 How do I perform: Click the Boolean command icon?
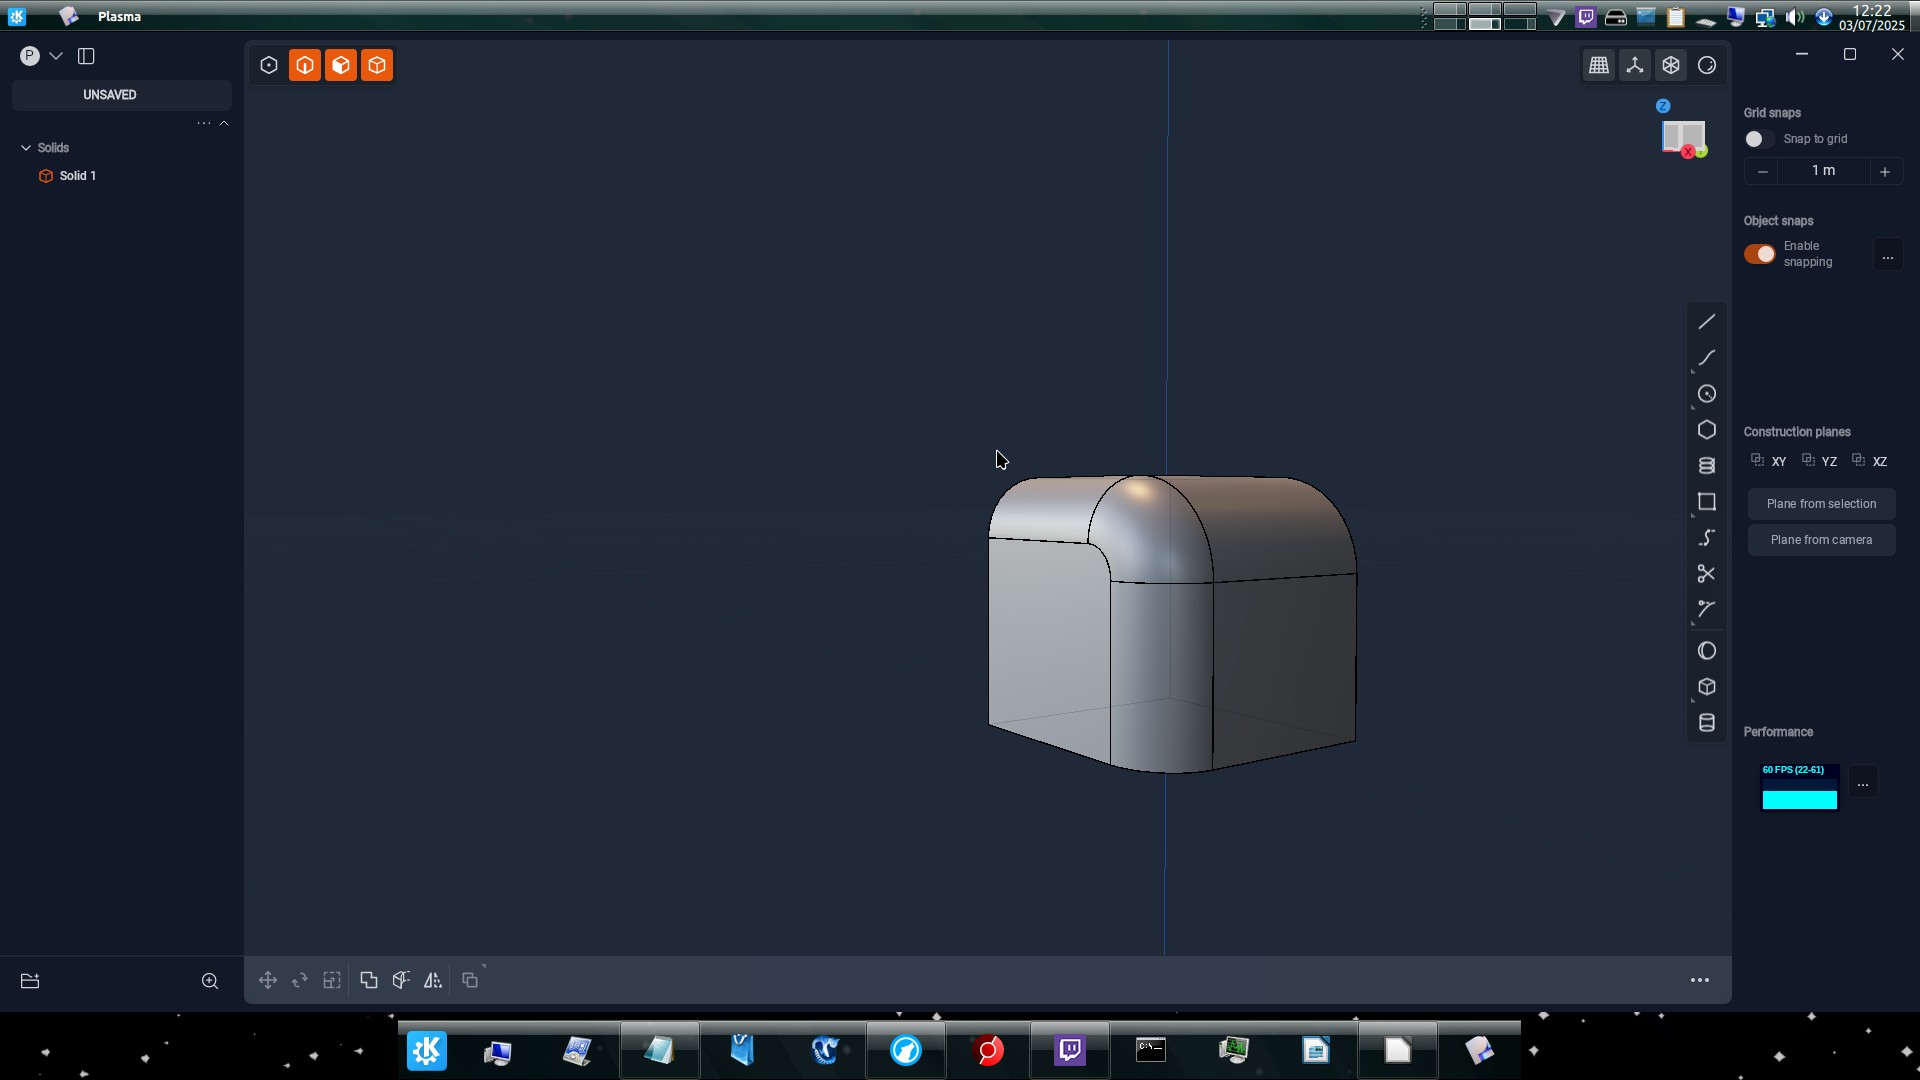(x=470, y=980)
